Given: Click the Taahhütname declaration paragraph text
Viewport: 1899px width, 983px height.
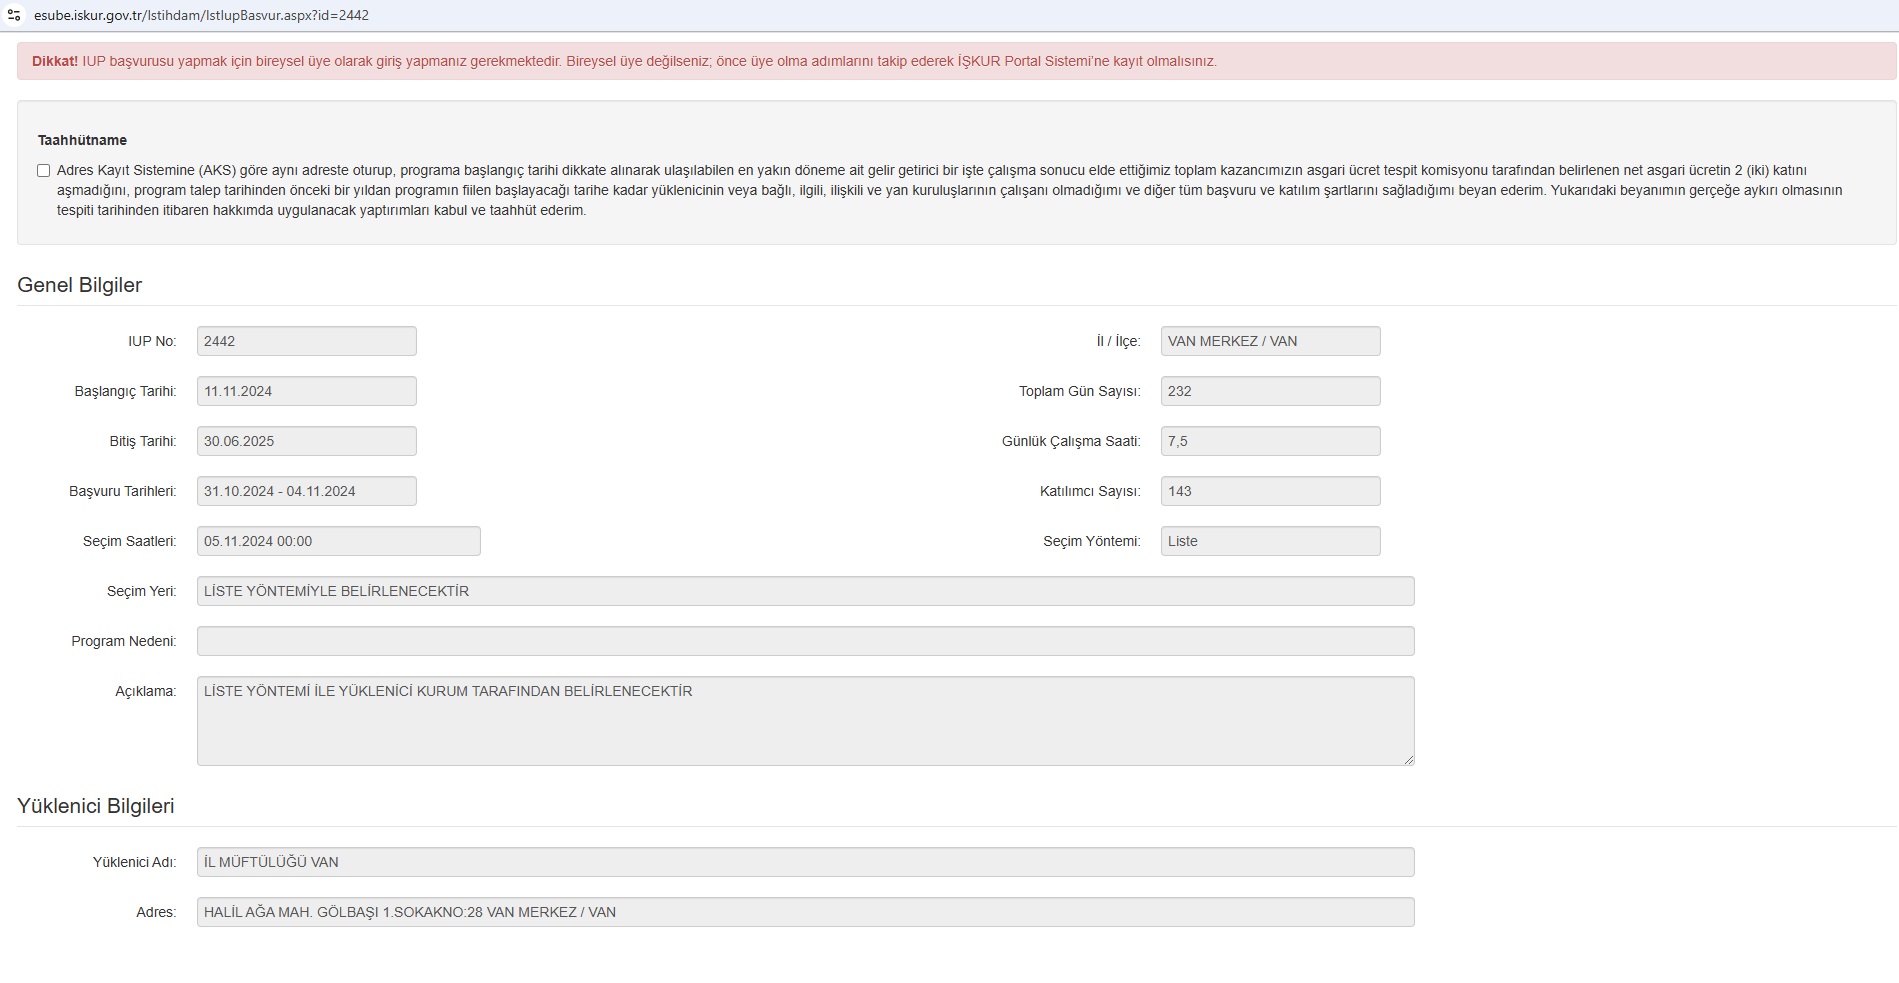Looking at the screenshot, I should (950, 190).
